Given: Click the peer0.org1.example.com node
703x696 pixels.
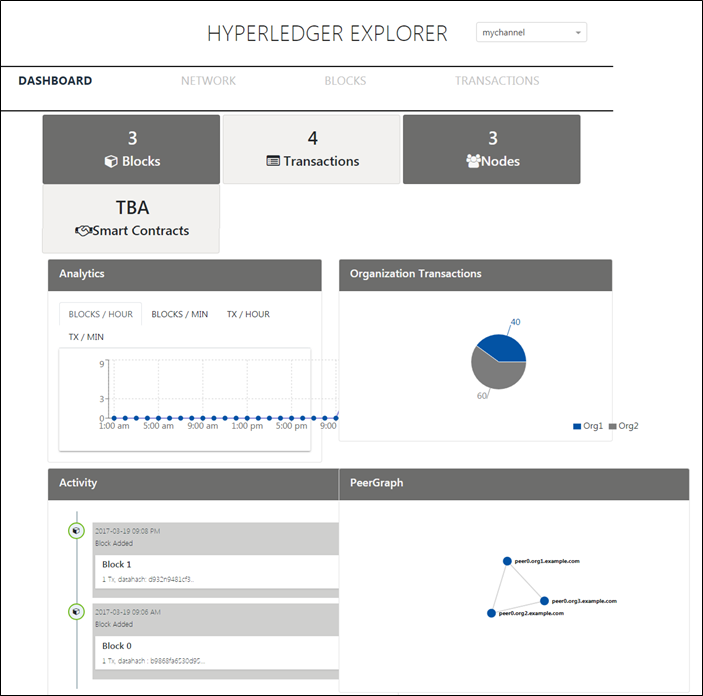Looking at the screenshot, I should pos(507,561).
